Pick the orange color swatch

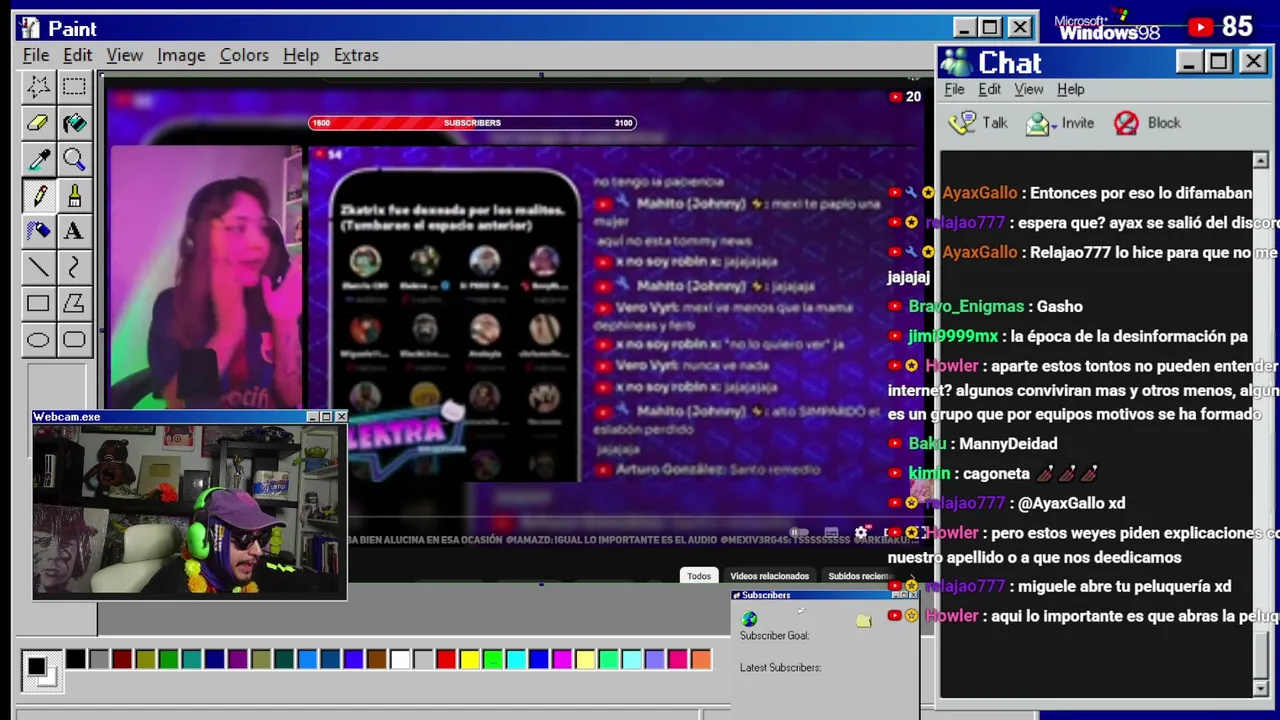point(701,659)
